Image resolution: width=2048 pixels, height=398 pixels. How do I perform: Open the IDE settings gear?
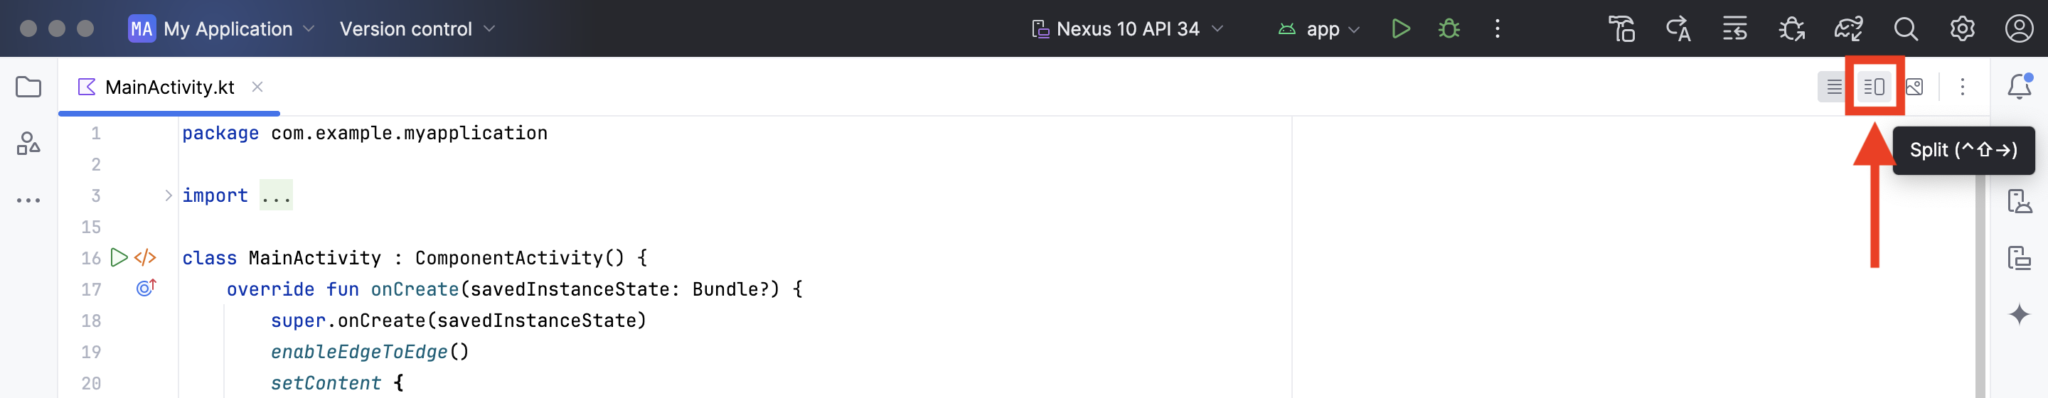tap(1962, 29)
